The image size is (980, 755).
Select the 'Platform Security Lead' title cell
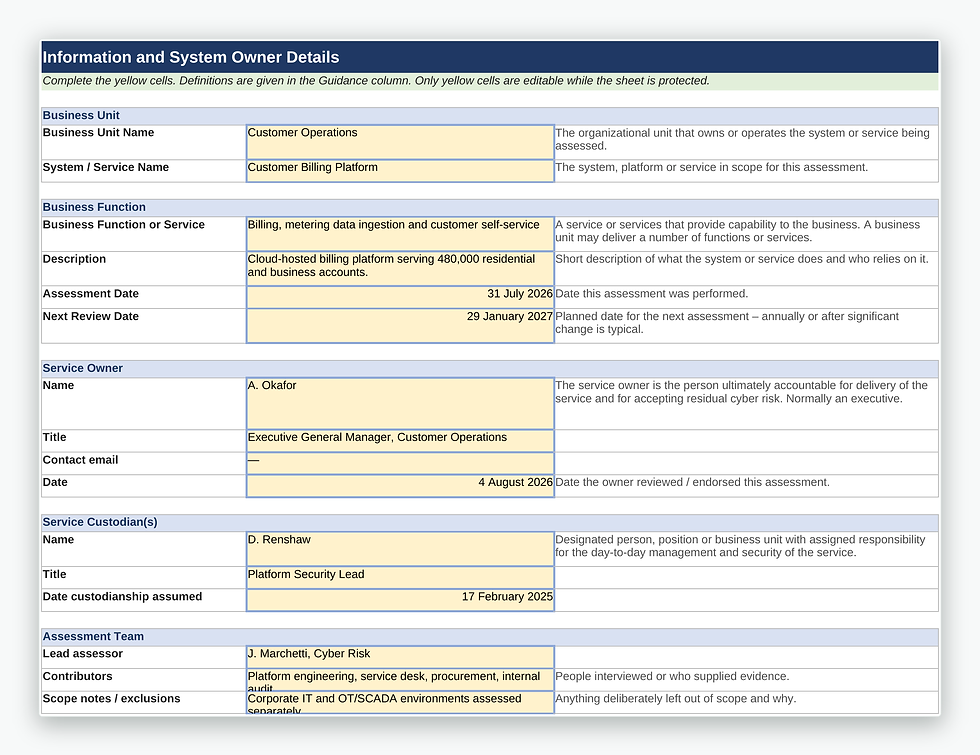coord(400,578)
